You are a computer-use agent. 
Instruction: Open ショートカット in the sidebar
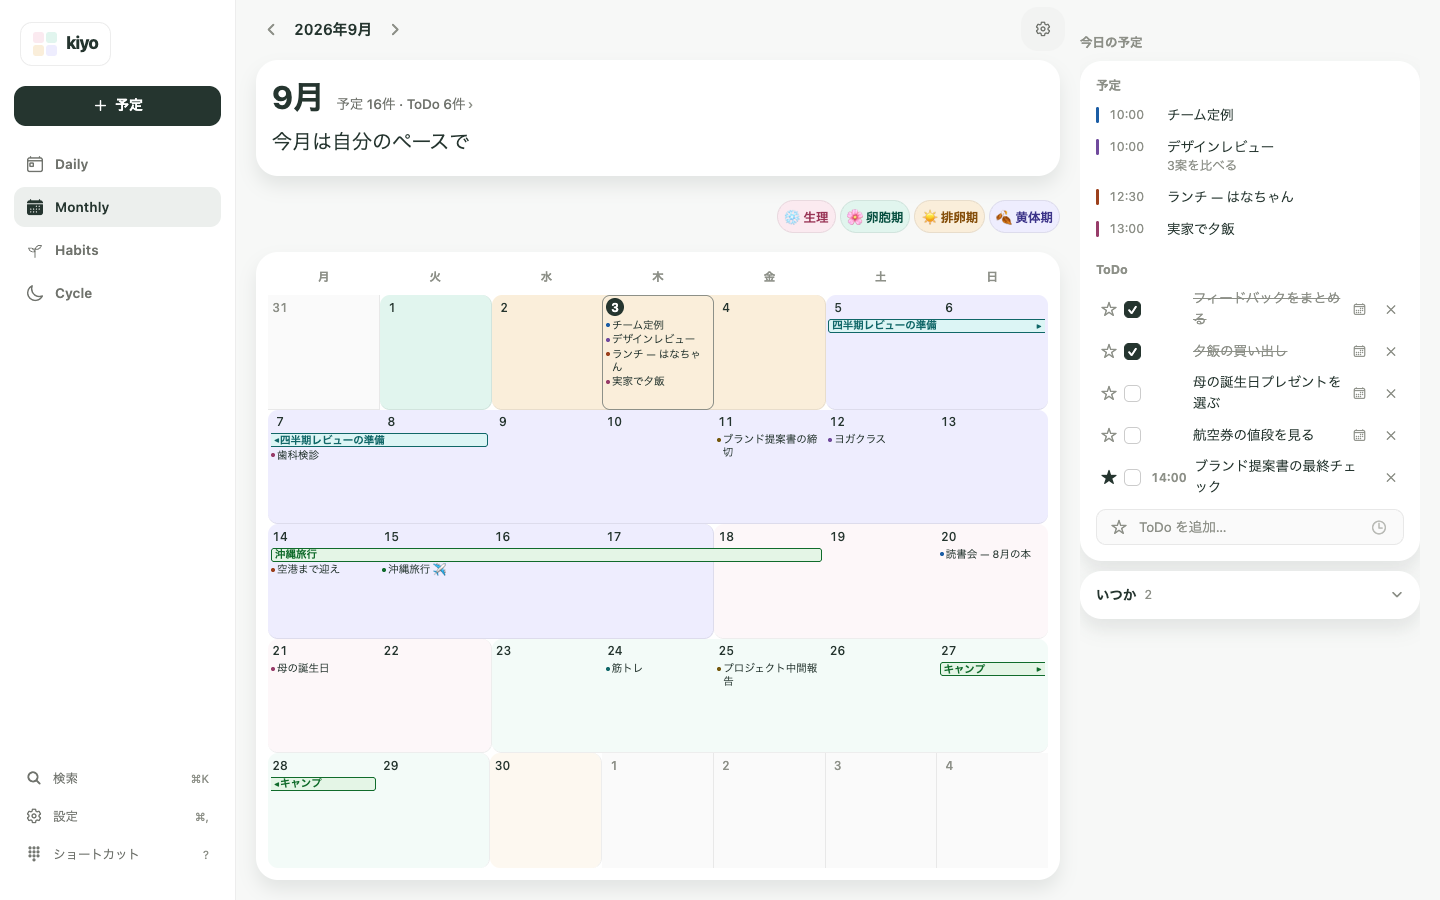point(117,854)
